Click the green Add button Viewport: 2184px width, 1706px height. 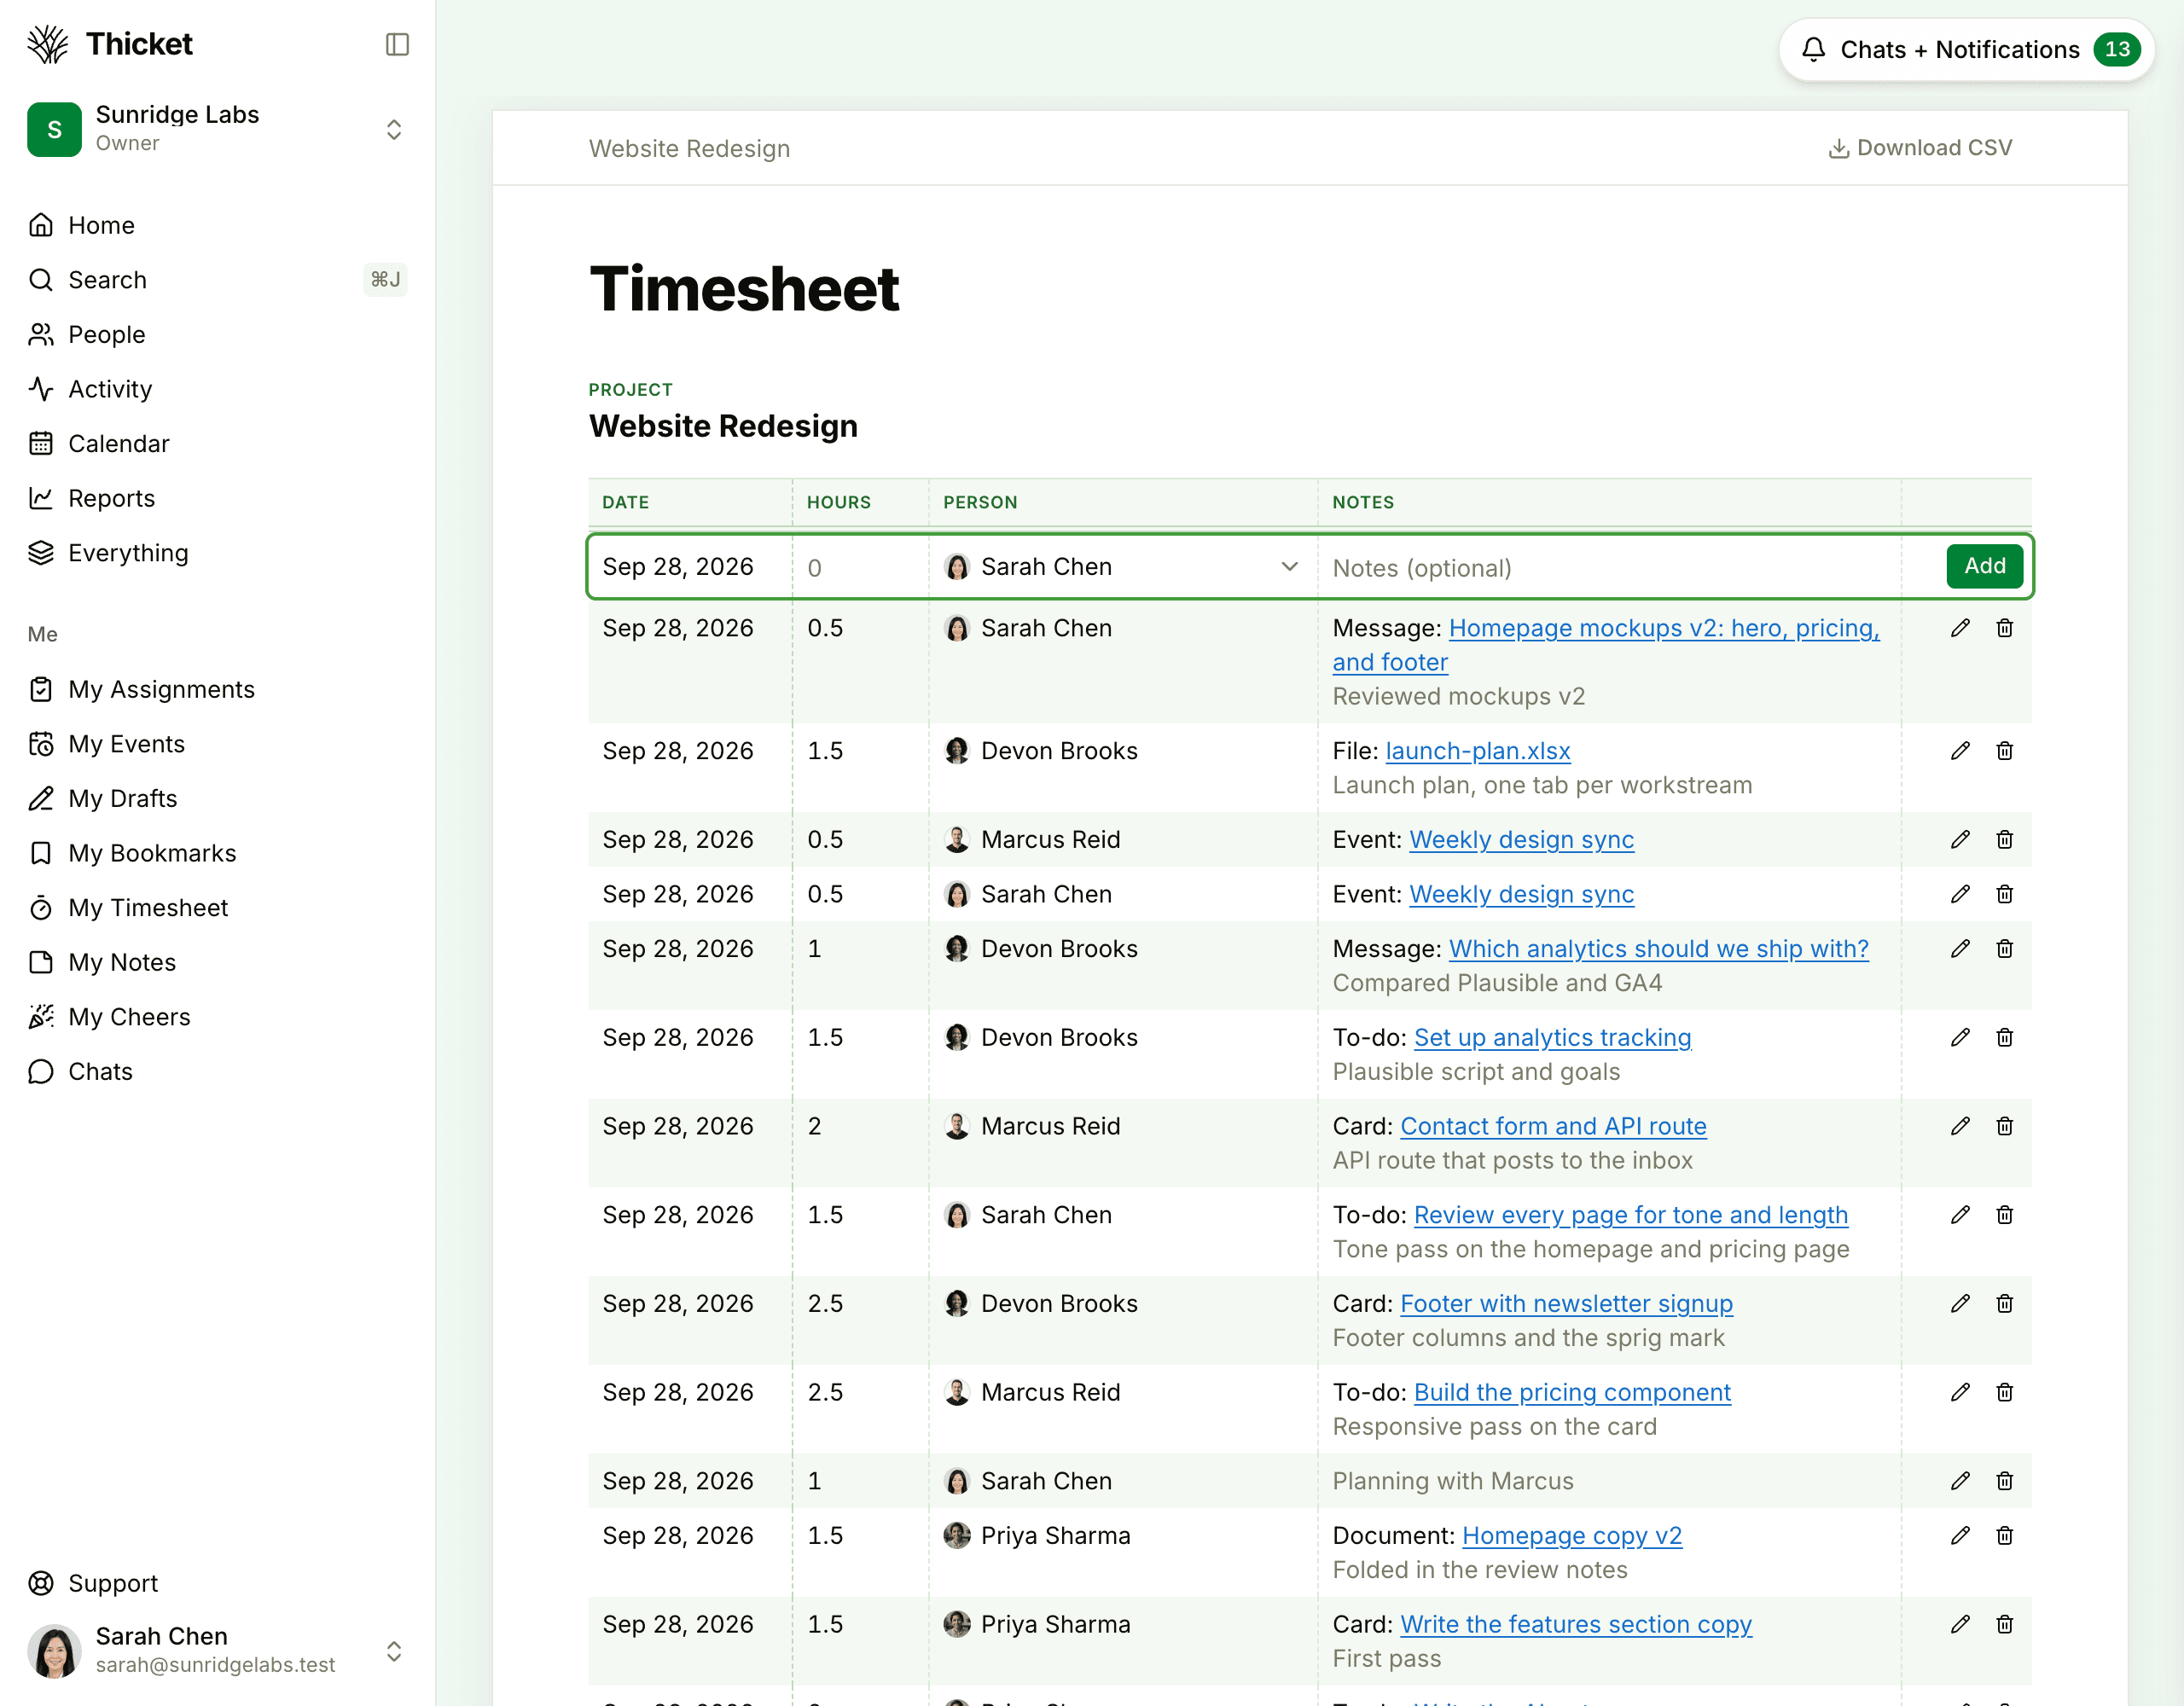click(x=1984, y=566)
